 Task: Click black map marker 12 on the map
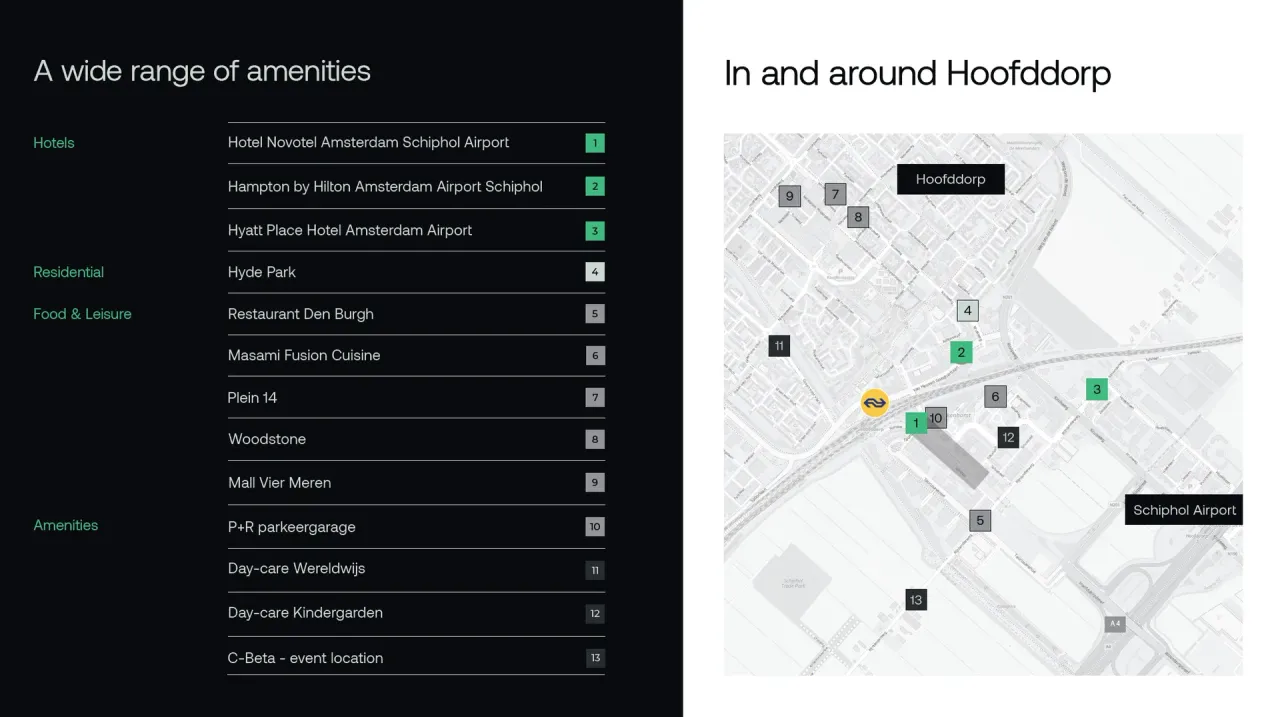point(1008,437)
